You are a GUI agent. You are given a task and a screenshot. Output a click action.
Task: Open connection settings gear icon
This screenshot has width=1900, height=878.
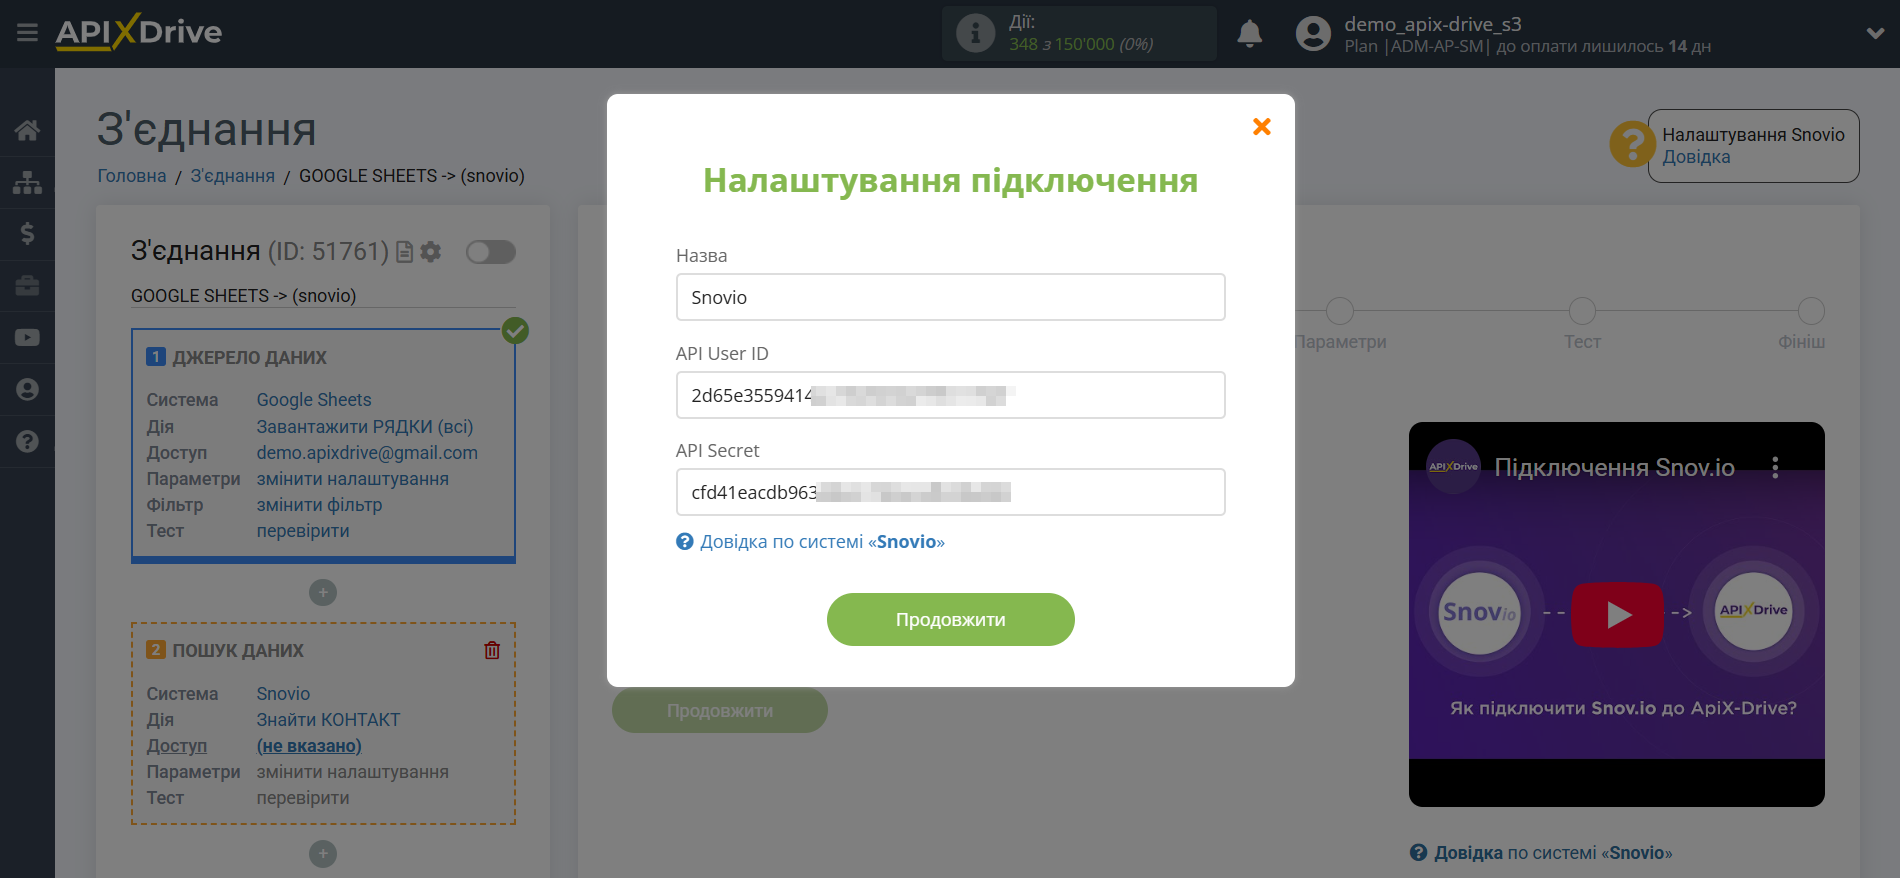pyautogui.click(x=431, y=252)
